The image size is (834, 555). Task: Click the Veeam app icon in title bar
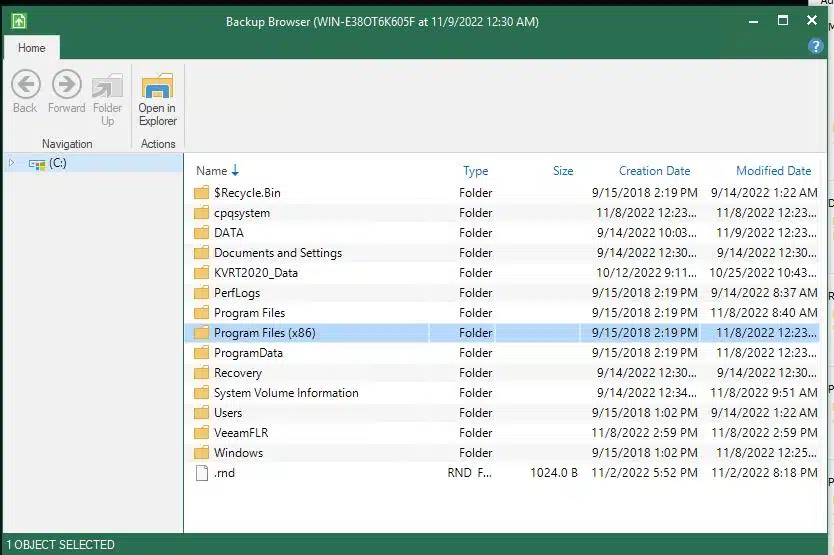(18, 20)
